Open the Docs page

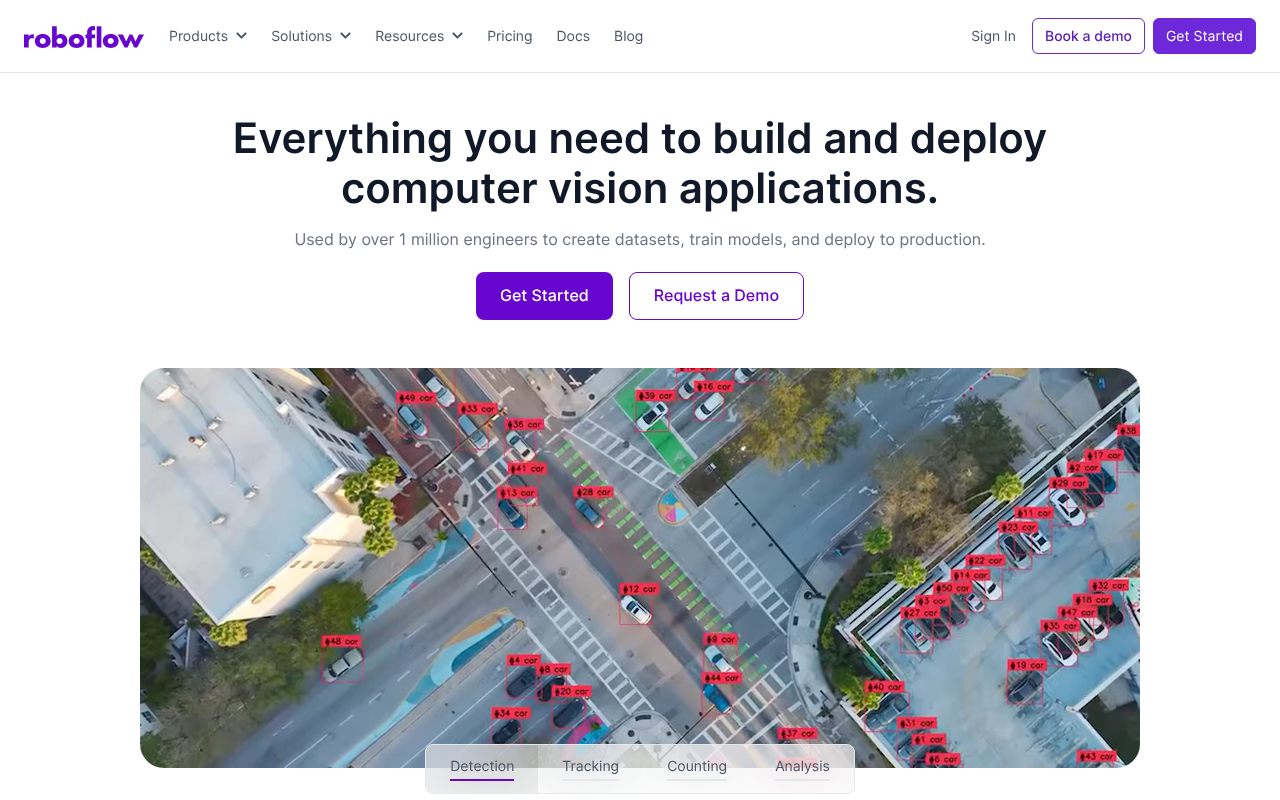point(573,36)
